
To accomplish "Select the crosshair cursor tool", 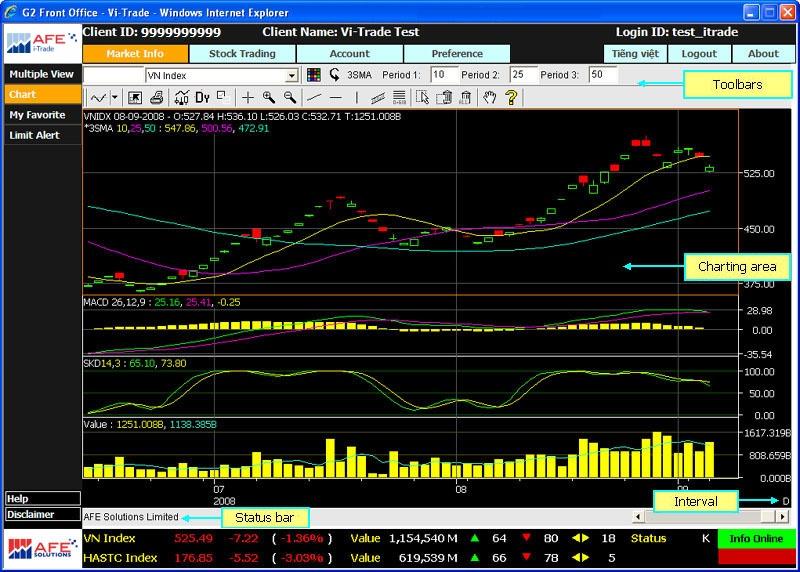I will [247, 97].
